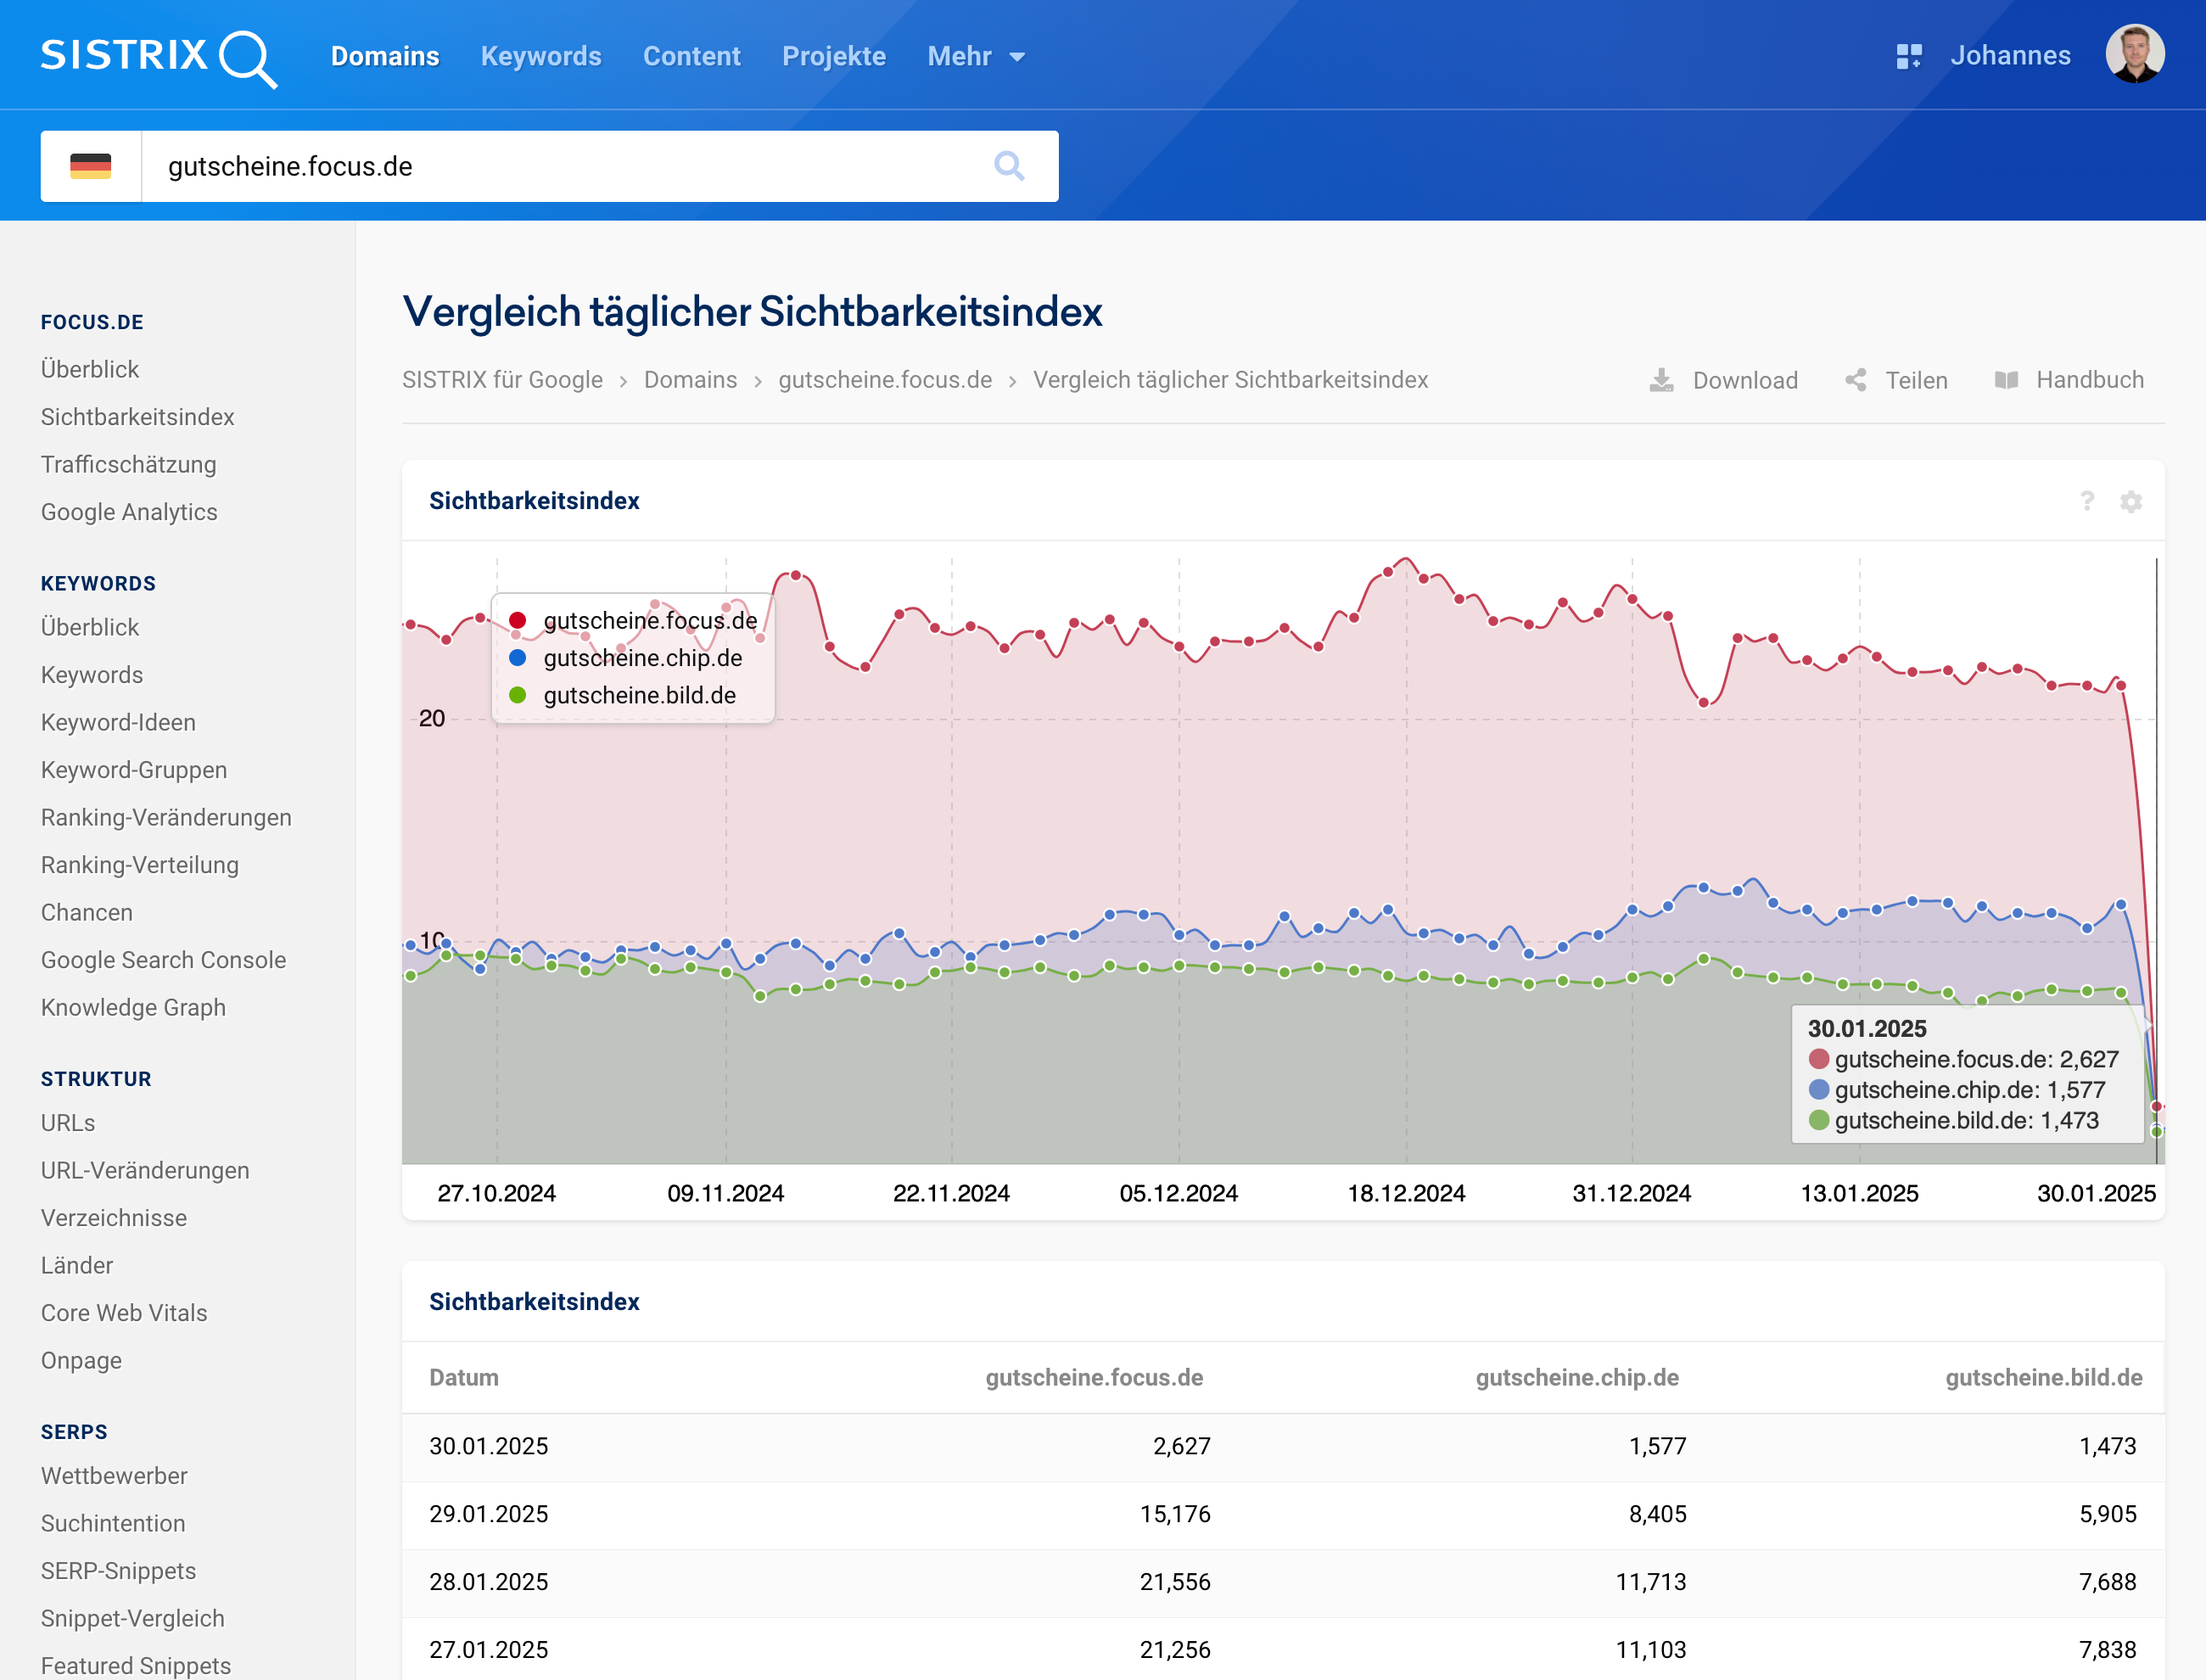Open Überblick under KEYWORDS

click(x=90, y=627)
